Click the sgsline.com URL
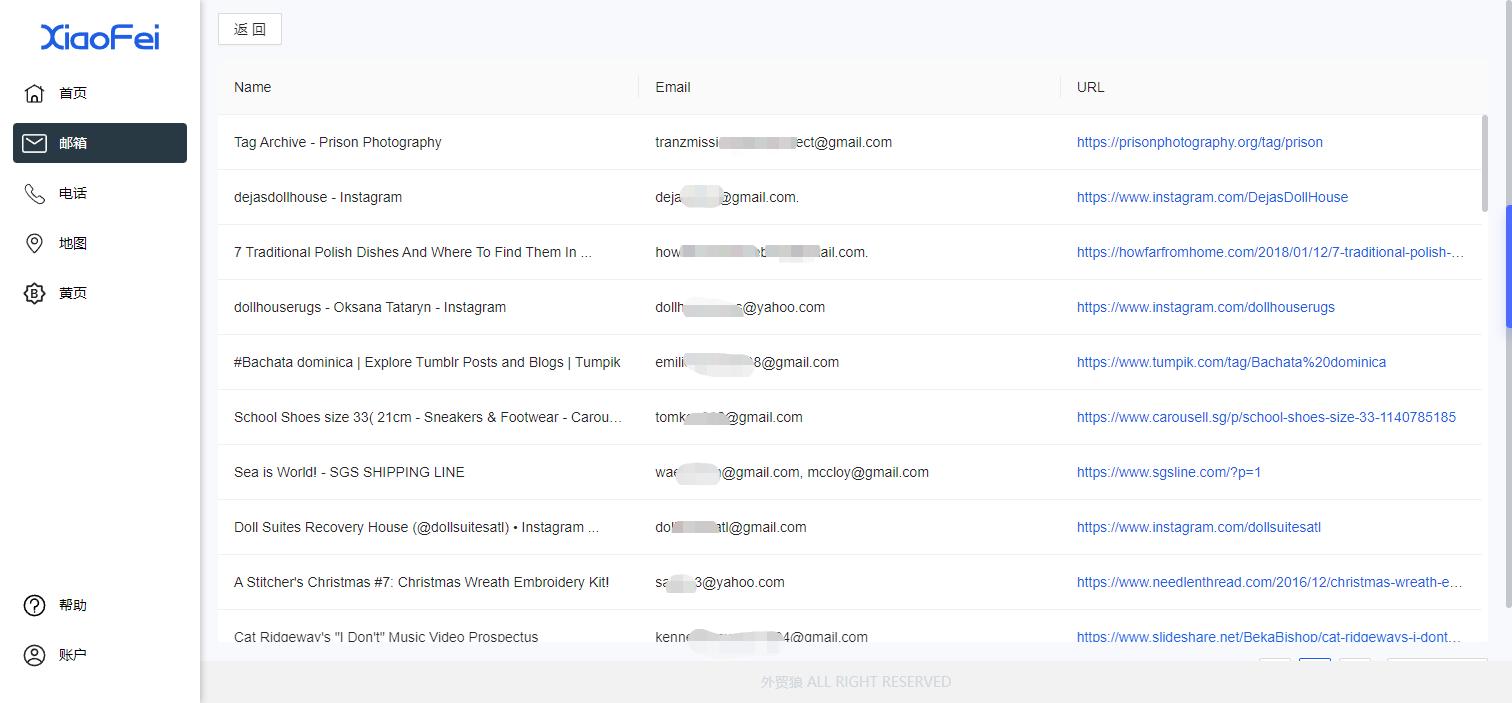Viewport: 1512px width, 703px height. point(1168,472)
